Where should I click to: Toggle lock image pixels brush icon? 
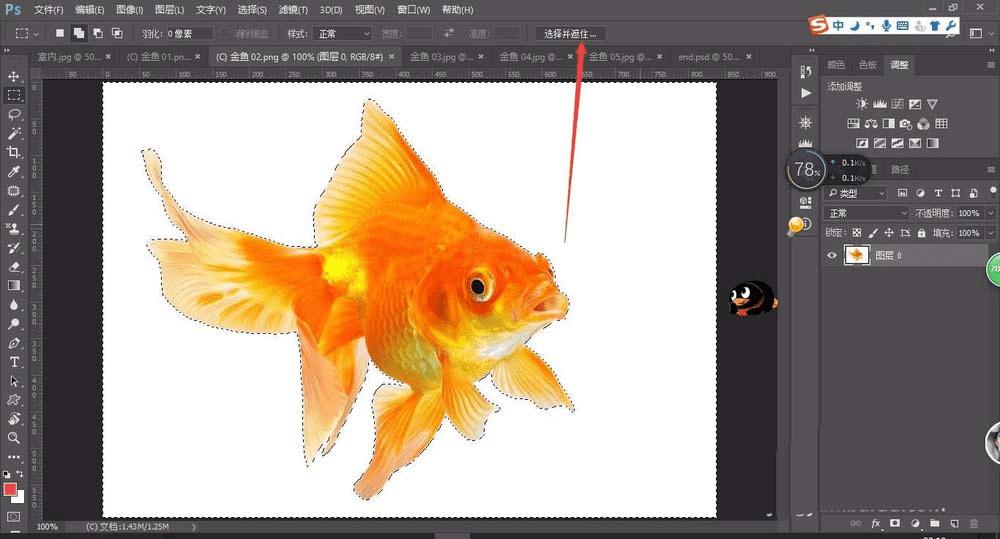tap(872, 233)
